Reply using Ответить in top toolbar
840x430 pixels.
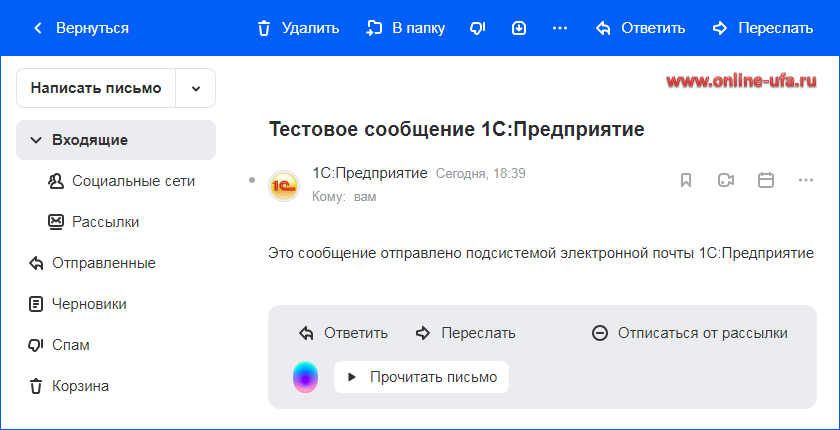pos(640,28)
